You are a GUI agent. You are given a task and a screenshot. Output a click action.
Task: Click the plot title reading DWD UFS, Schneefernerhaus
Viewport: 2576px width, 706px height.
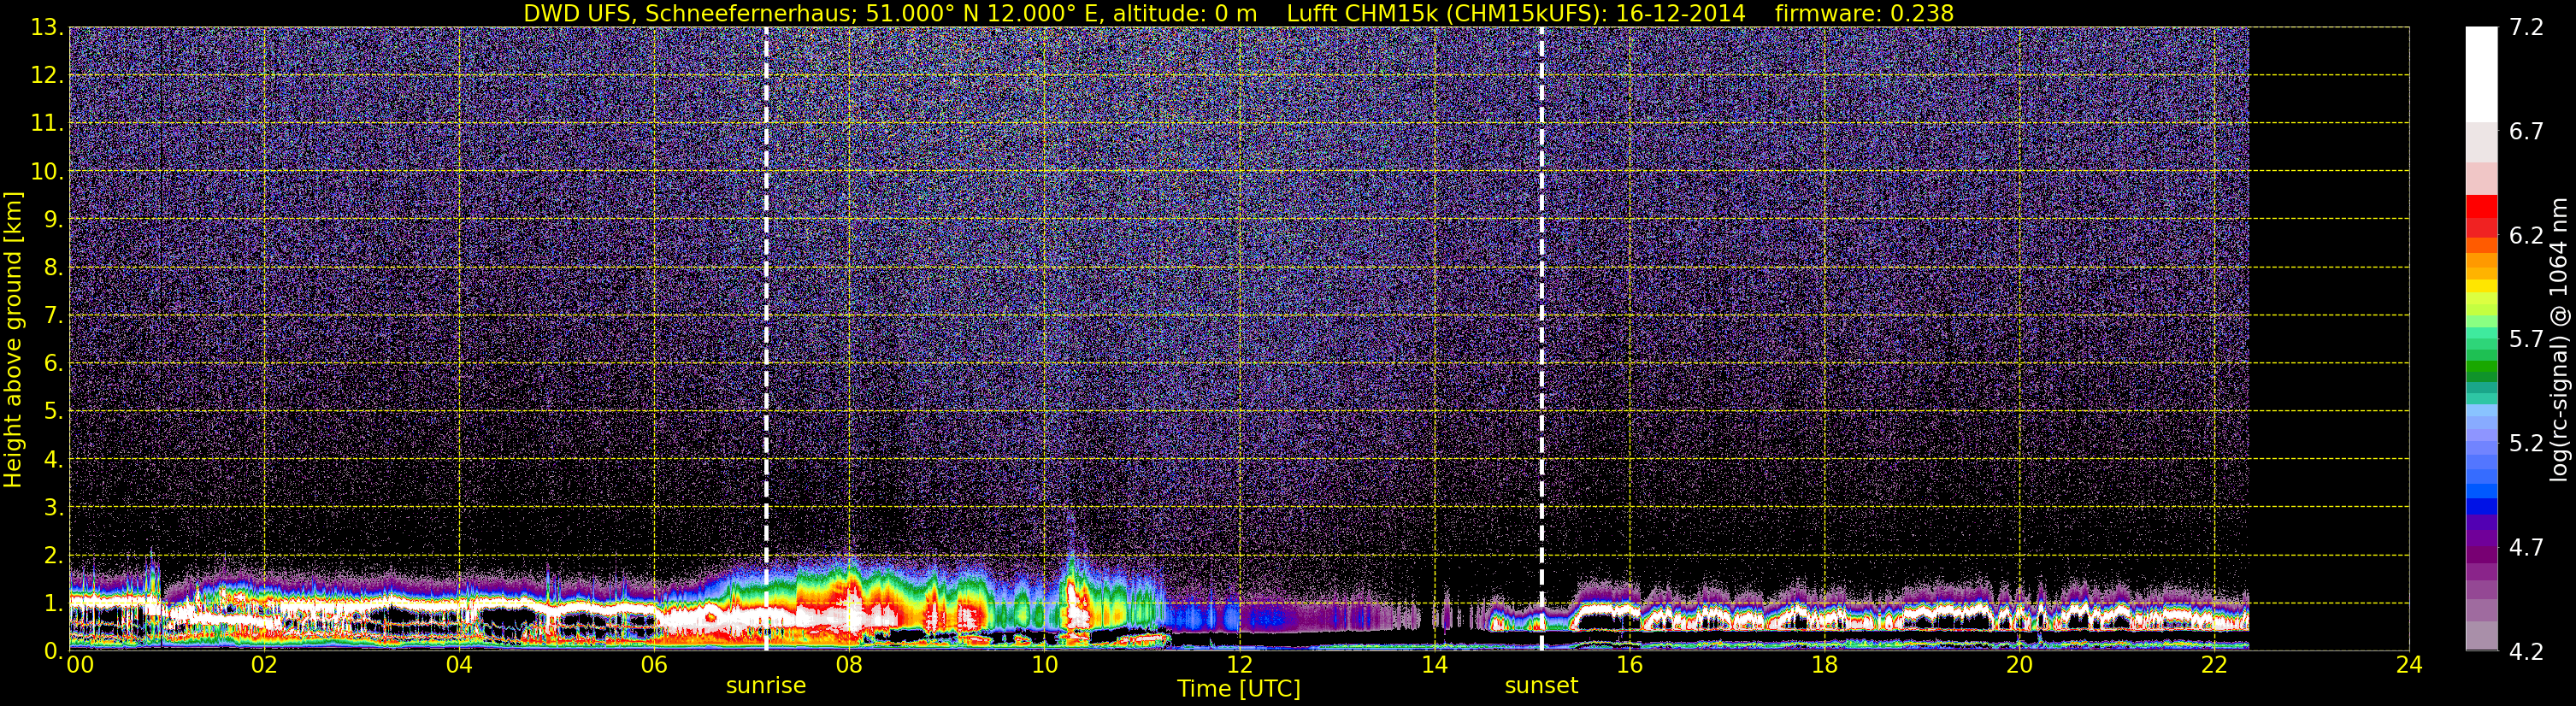[690, 13]
